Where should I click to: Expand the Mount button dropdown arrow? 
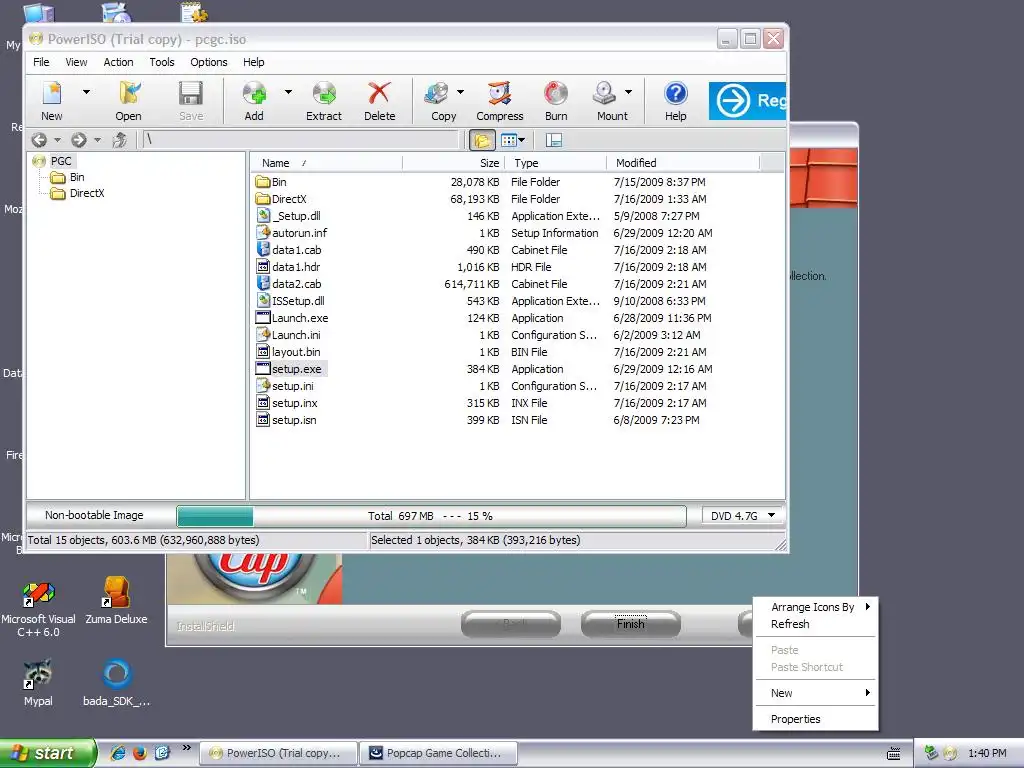628,92
